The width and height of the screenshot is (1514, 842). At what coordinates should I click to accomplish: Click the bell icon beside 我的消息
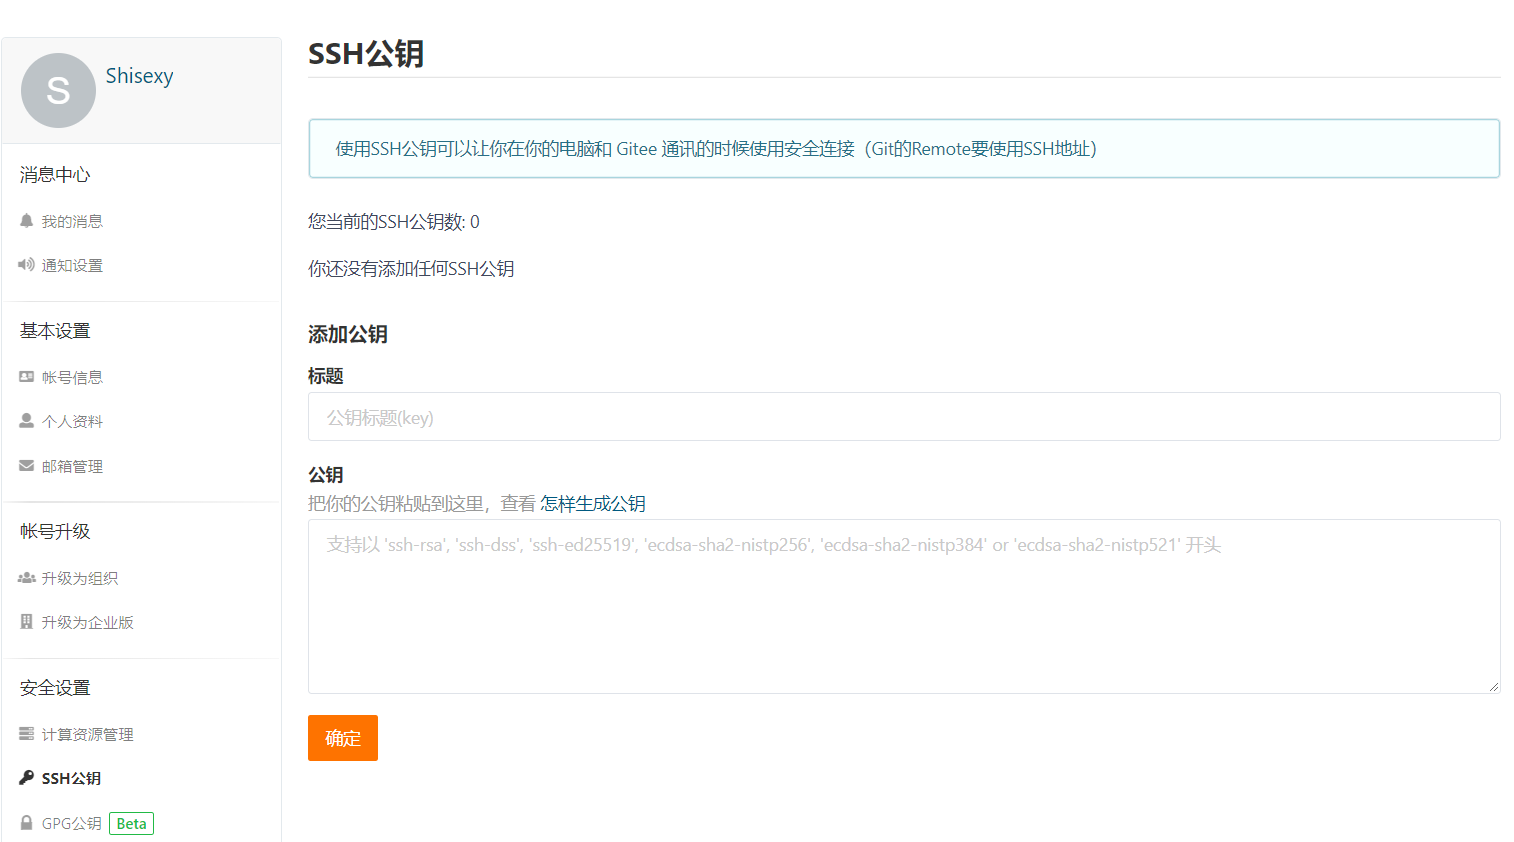coord(27,221)
